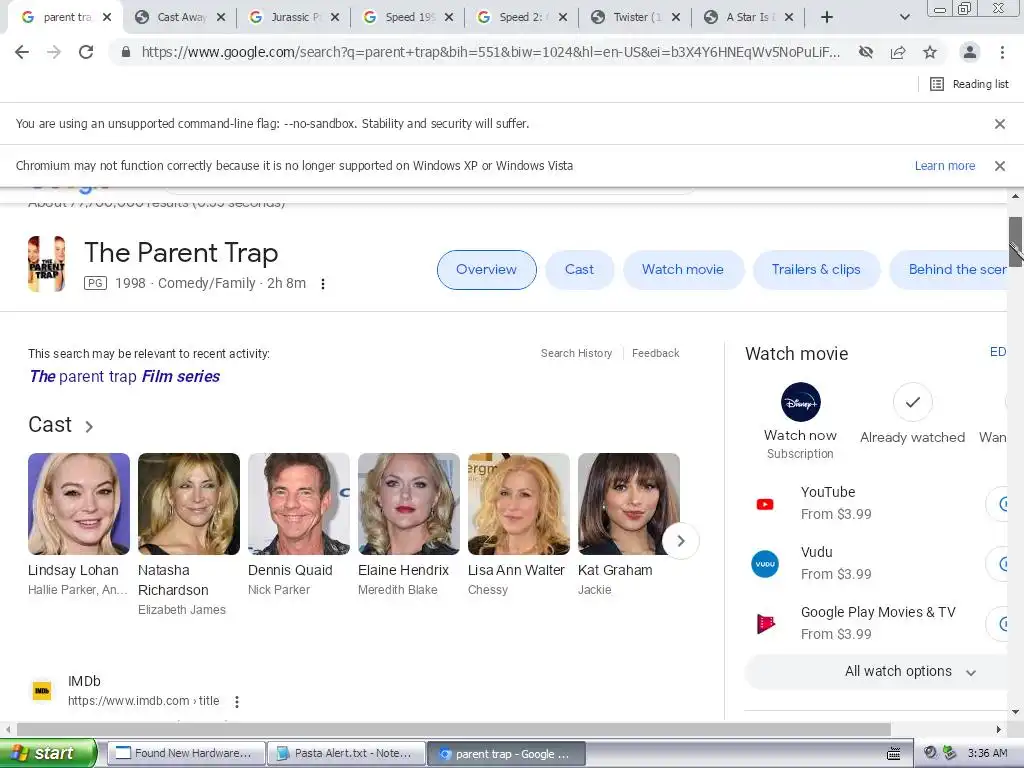Select the Cast chip
This screenshot has height=768, width=1024.
click(579, 270)
